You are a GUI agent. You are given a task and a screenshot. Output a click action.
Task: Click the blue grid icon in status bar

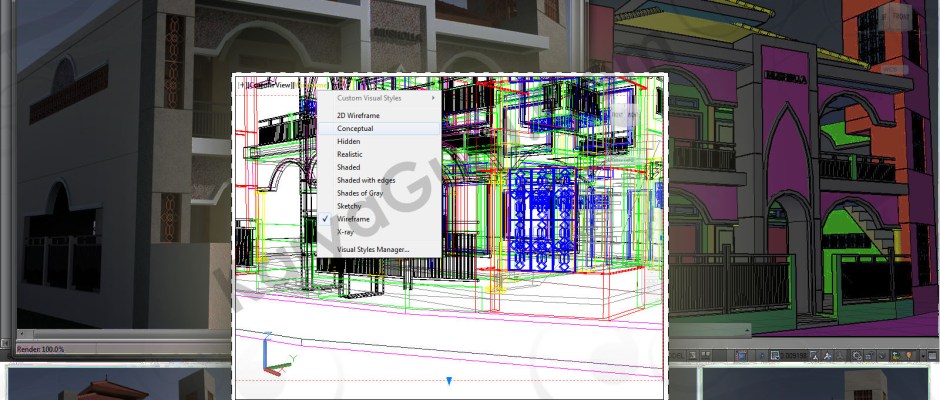(742, 356)
